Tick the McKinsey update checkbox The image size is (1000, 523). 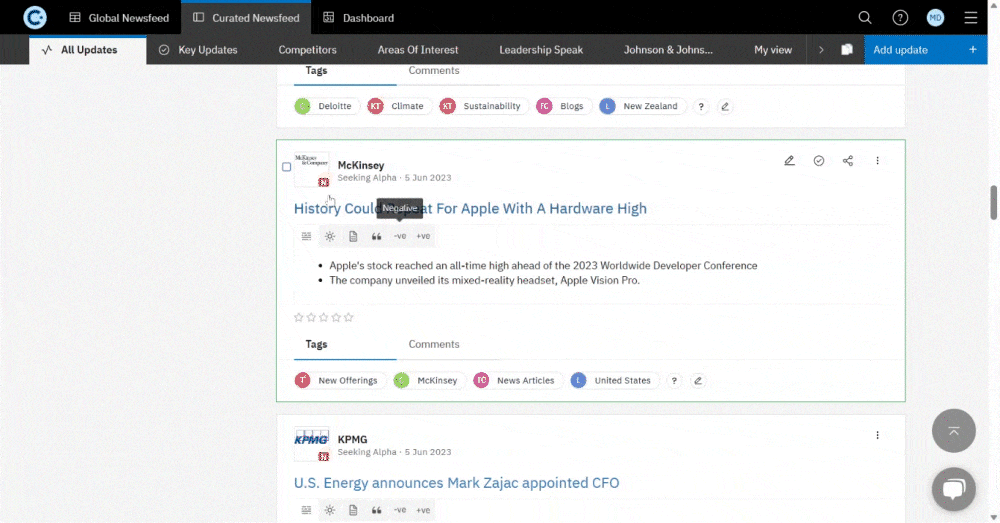tap(286, 167)
